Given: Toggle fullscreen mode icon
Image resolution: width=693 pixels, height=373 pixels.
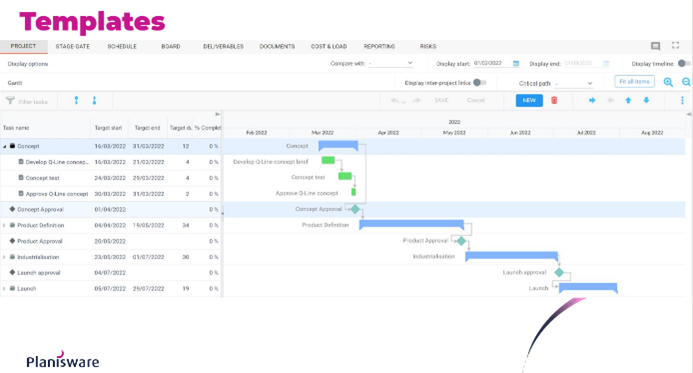Looking at the screenshot, I should click(x=675, y=46).
